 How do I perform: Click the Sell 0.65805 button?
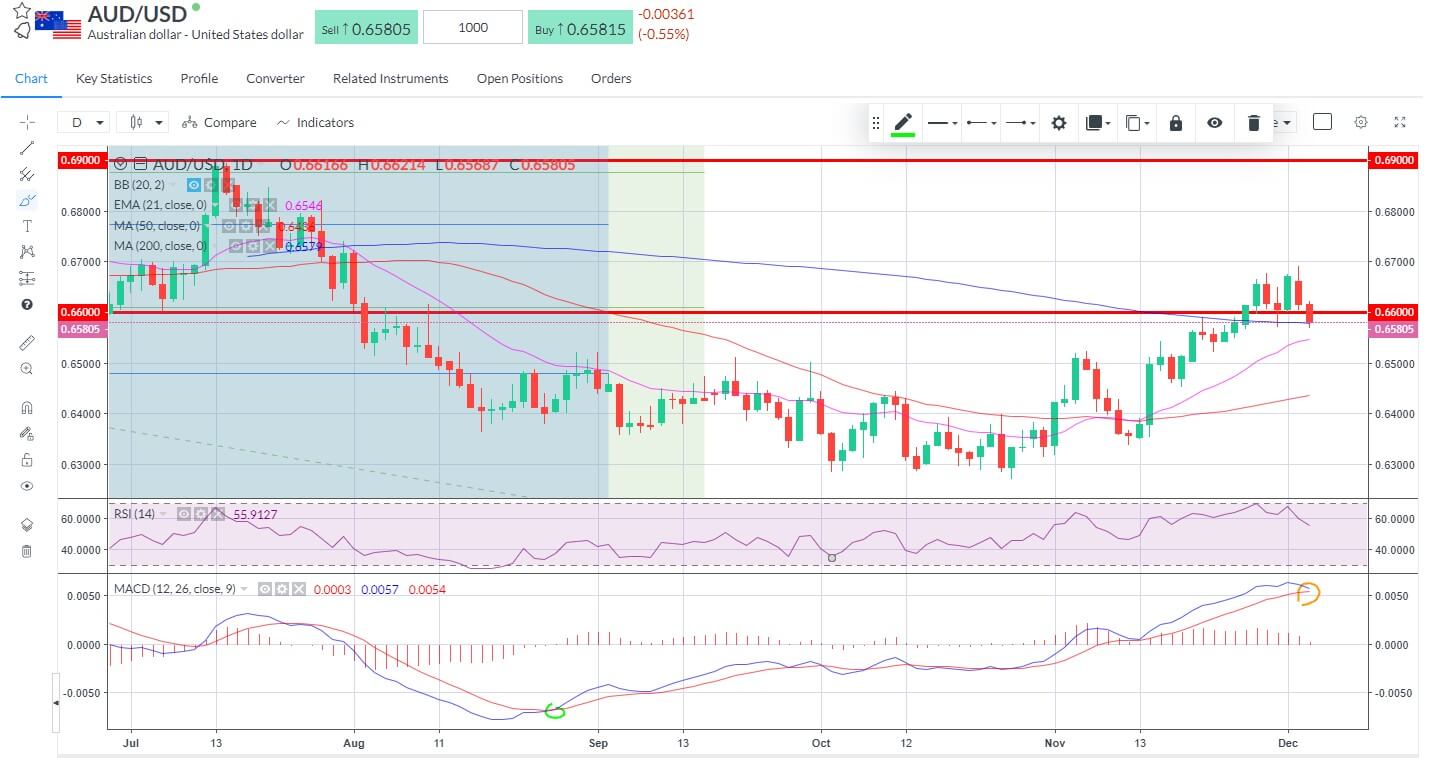366,28
